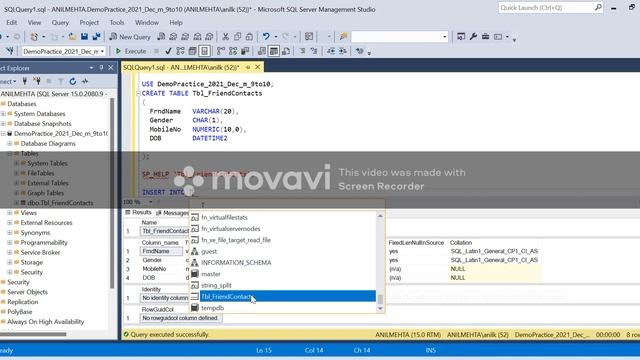Click the Open File folder icon
Image resolution: width=640 pixels, height=360 pixels.
coord(72,37)
